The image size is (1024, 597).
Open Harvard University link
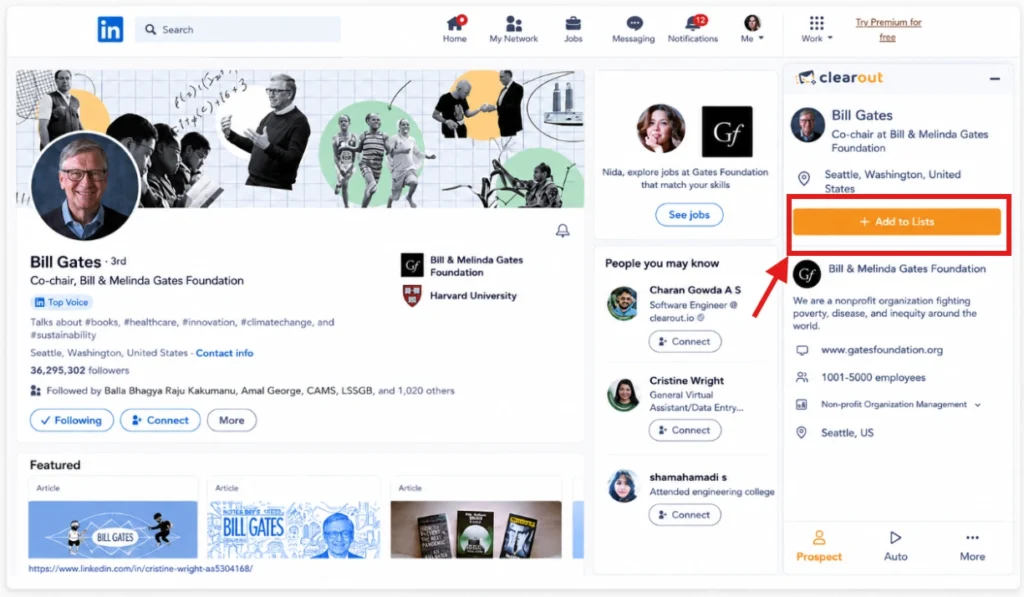473,296
